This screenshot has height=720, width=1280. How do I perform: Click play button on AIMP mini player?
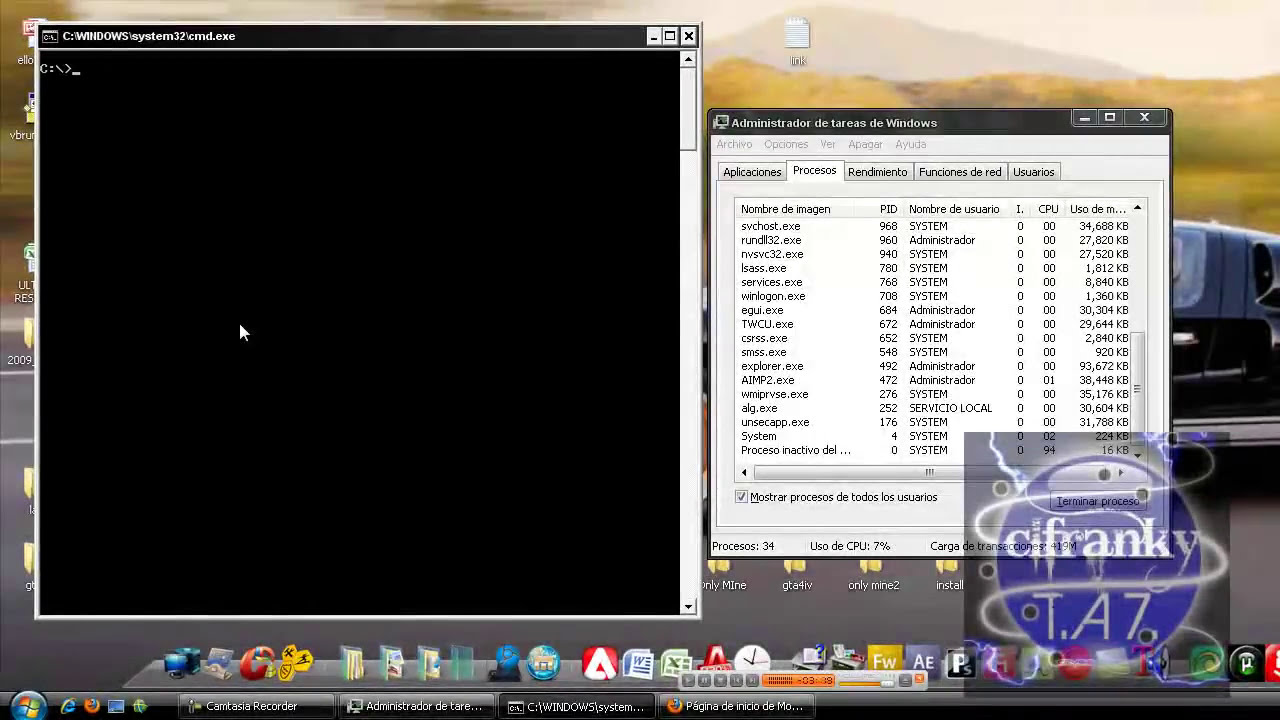coord(688,680)
